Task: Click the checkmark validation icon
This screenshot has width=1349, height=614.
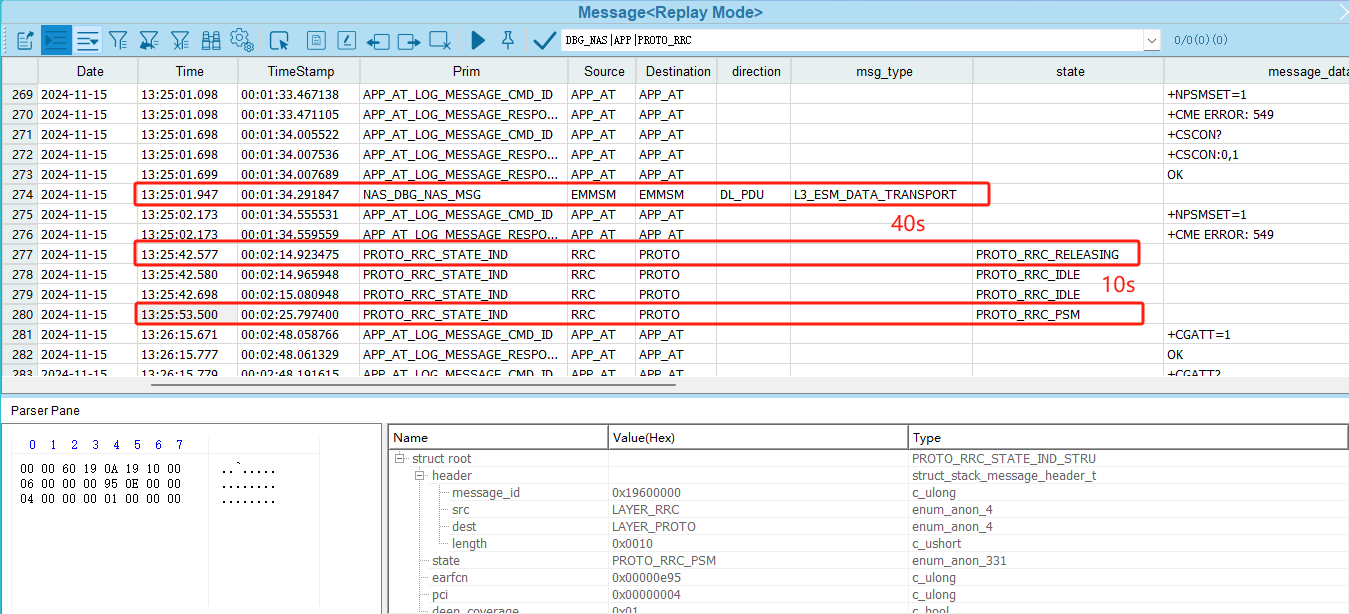Action: [x=543, y=40]
